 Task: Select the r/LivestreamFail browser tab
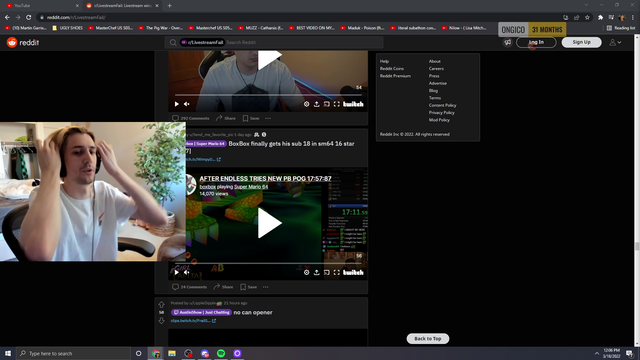(x=122, y=6)
